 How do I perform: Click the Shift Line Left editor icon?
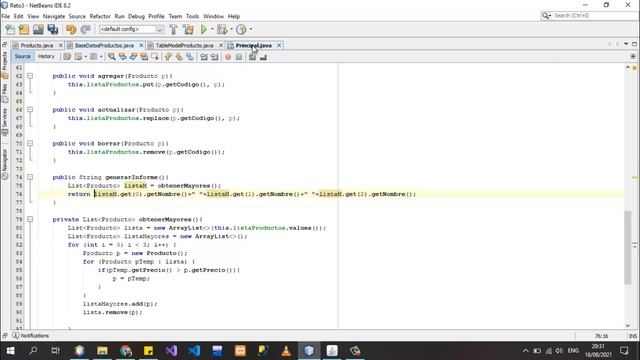tap(204, 57)
